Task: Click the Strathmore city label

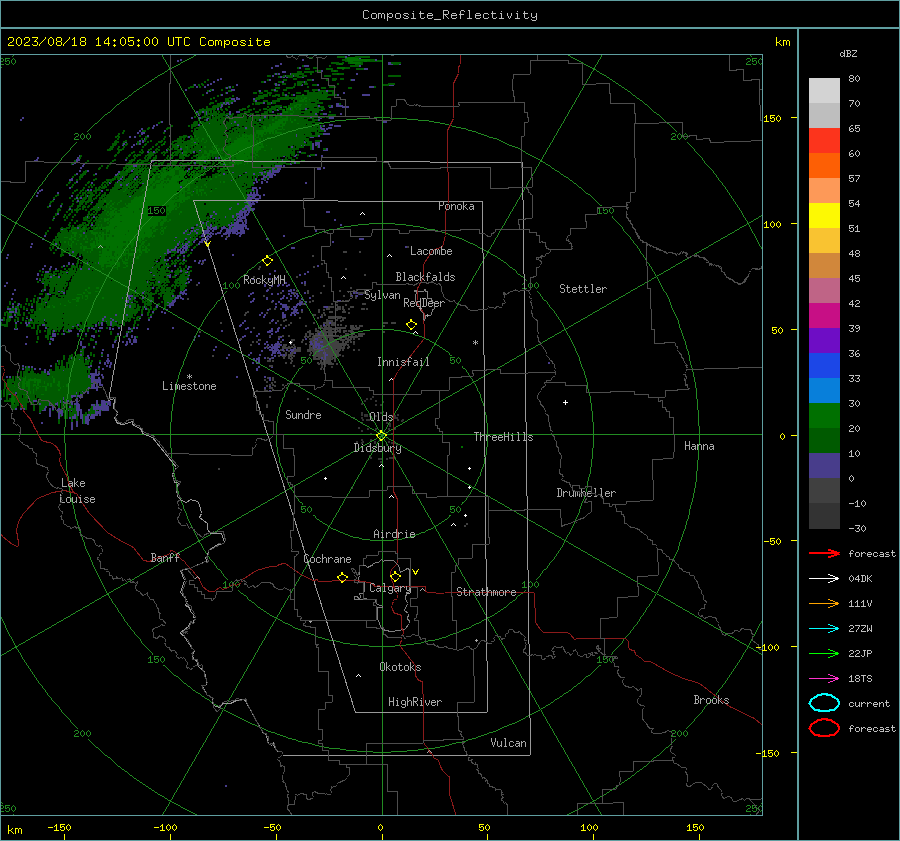Action: coord(486,592)
